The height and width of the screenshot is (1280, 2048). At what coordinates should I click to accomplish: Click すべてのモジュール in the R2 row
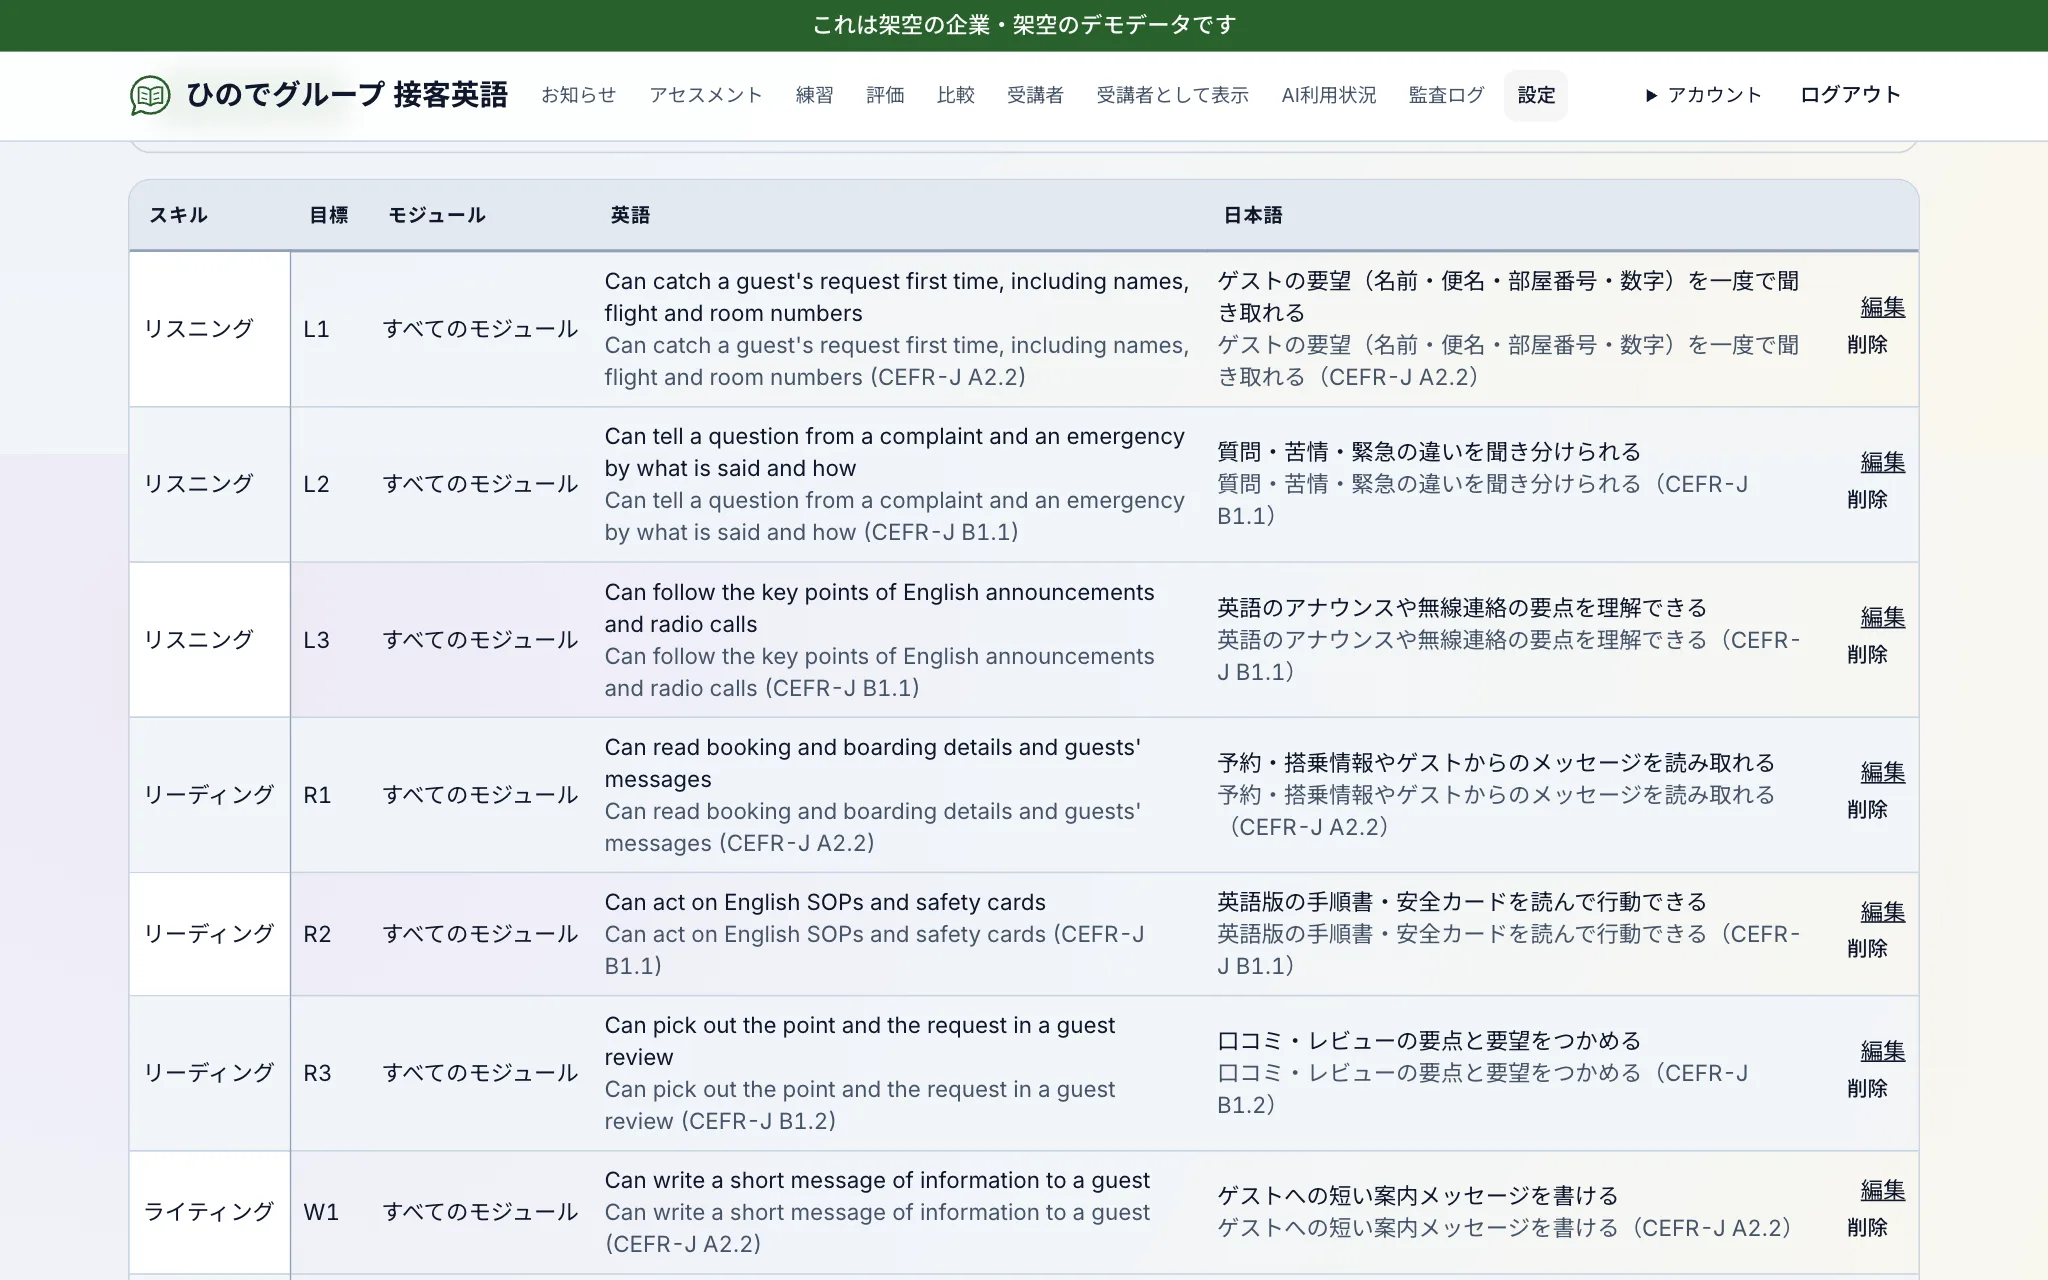click(x=480, y=934)
